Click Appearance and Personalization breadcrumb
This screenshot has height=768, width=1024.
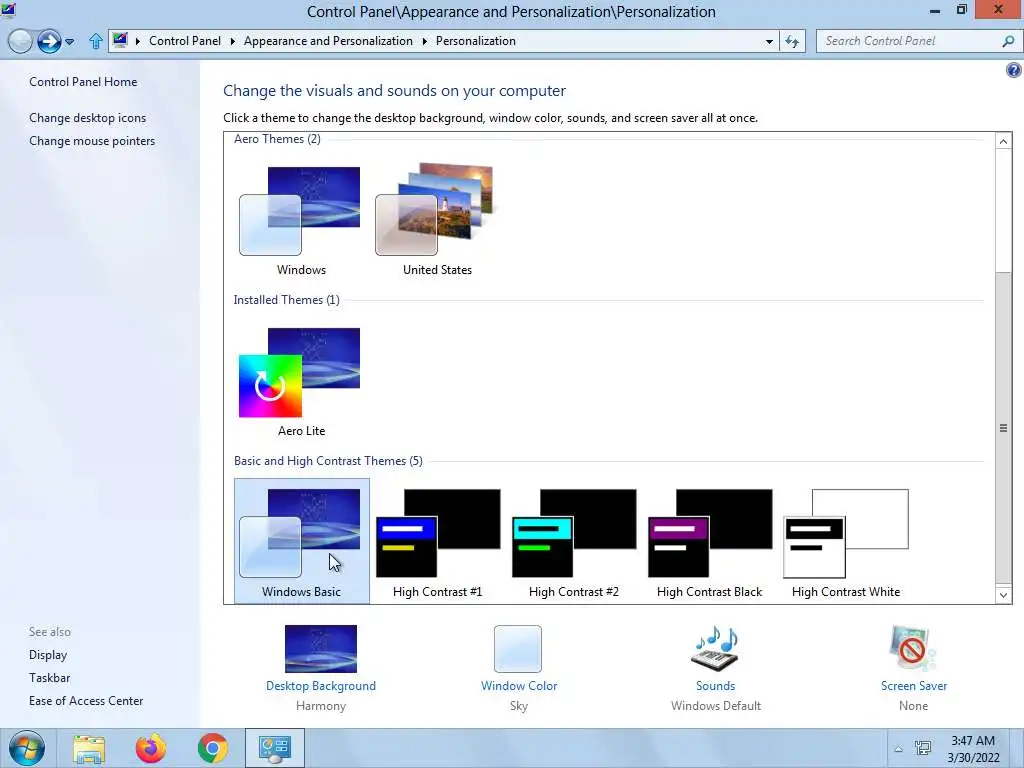pos(328,40)
